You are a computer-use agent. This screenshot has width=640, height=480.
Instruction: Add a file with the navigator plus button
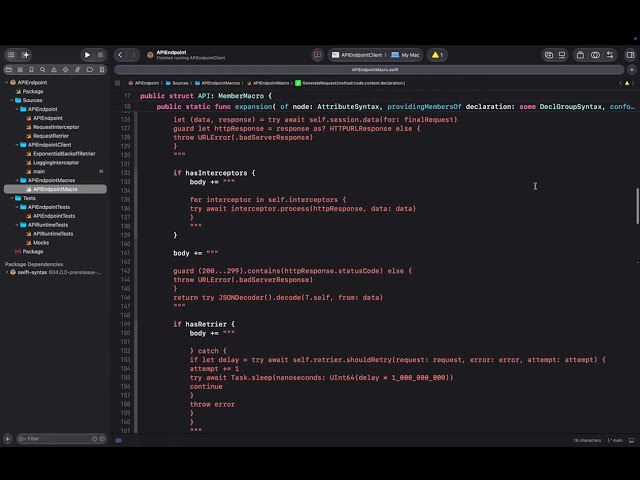(x=8, y=439)
